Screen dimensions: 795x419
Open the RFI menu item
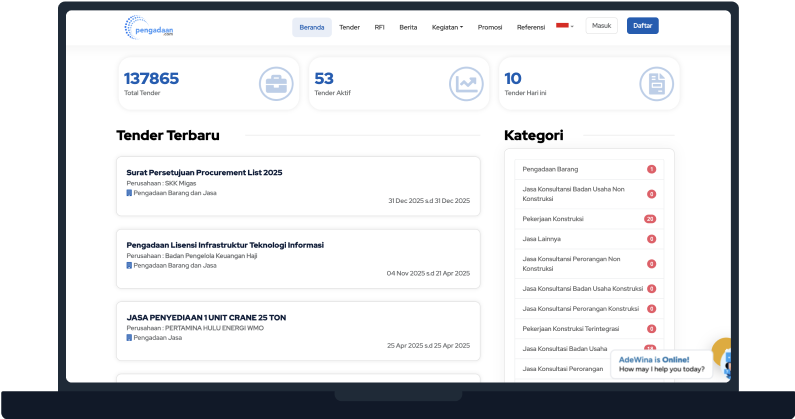tap(379, 27)
